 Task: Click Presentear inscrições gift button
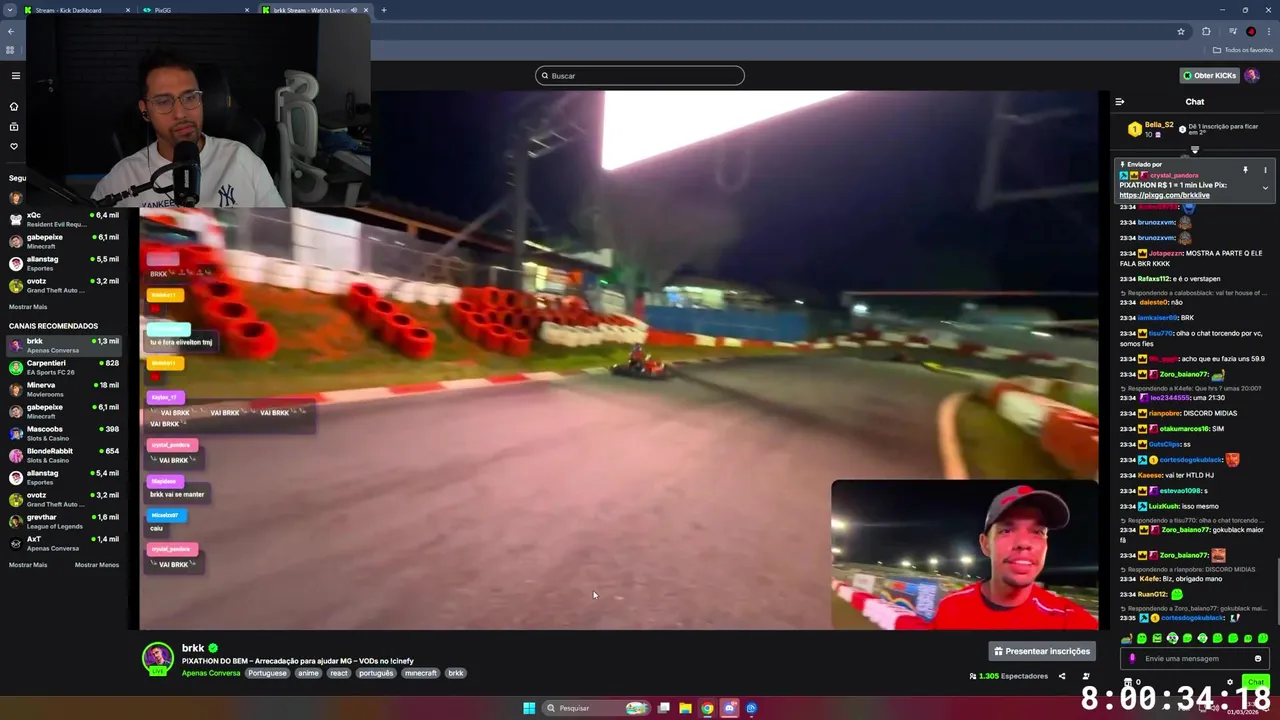[x=1042, y=651]
